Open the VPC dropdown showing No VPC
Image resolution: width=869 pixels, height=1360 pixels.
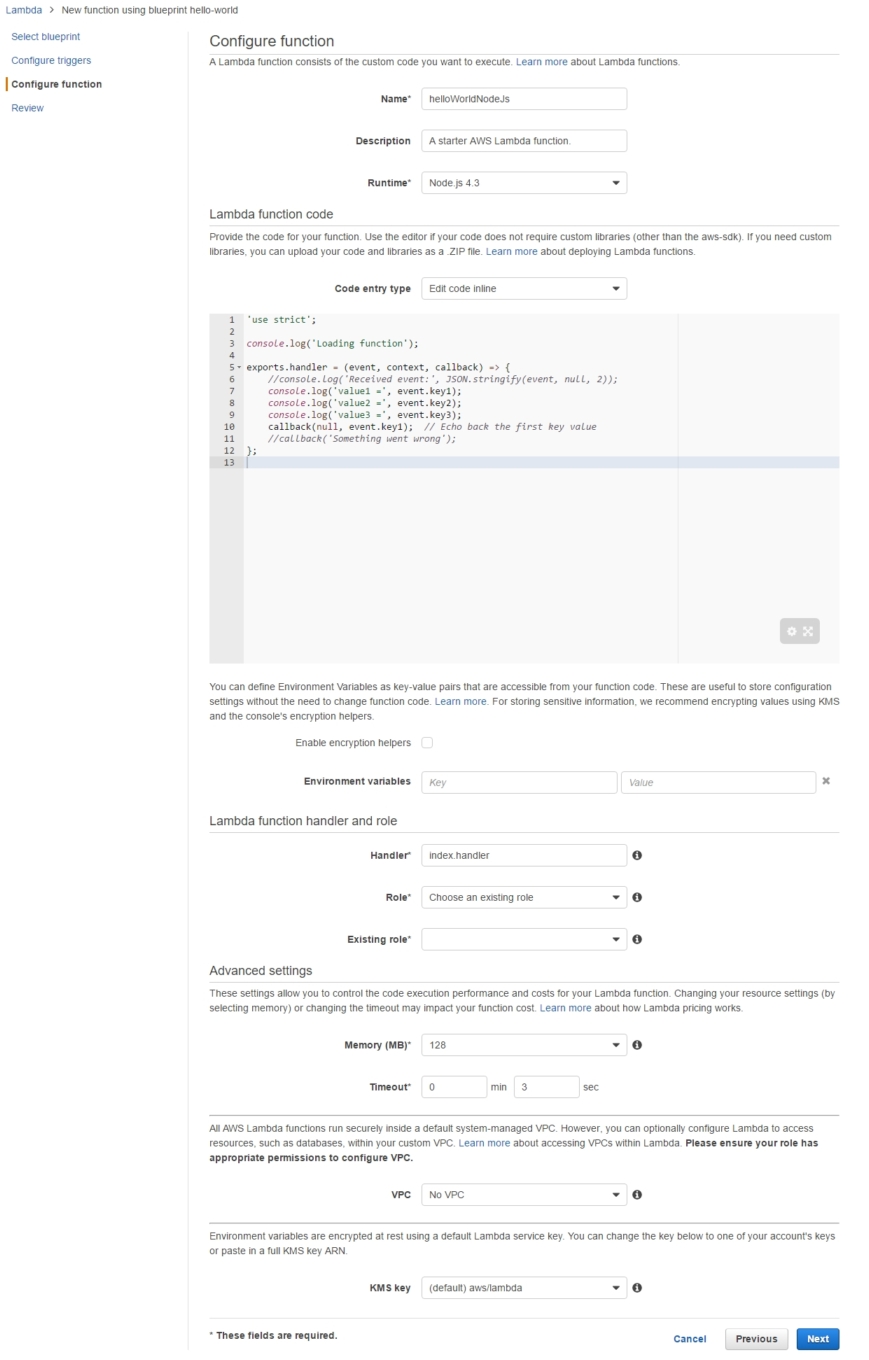[524, 1194]
